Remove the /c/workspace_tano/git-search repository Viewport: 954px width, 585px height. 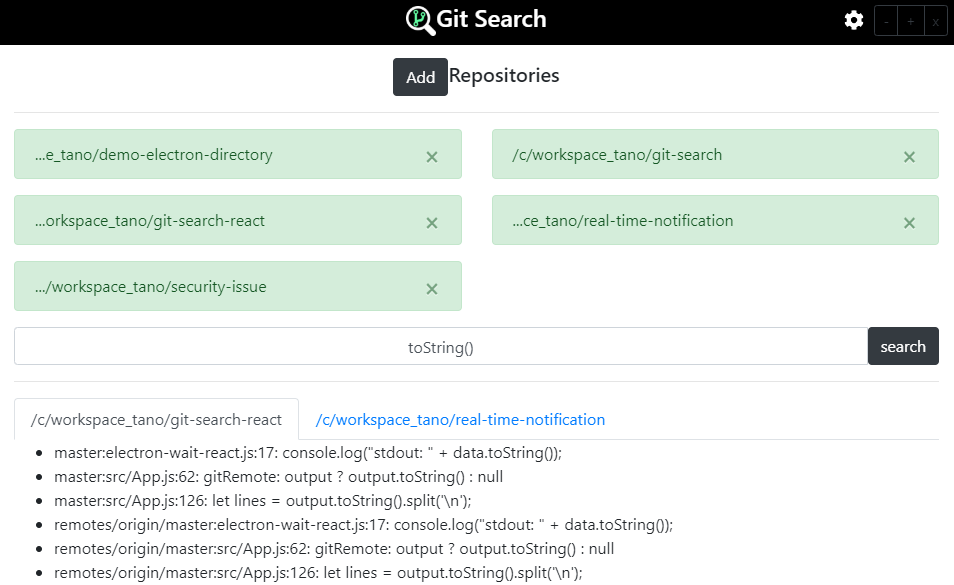point(909,156)
